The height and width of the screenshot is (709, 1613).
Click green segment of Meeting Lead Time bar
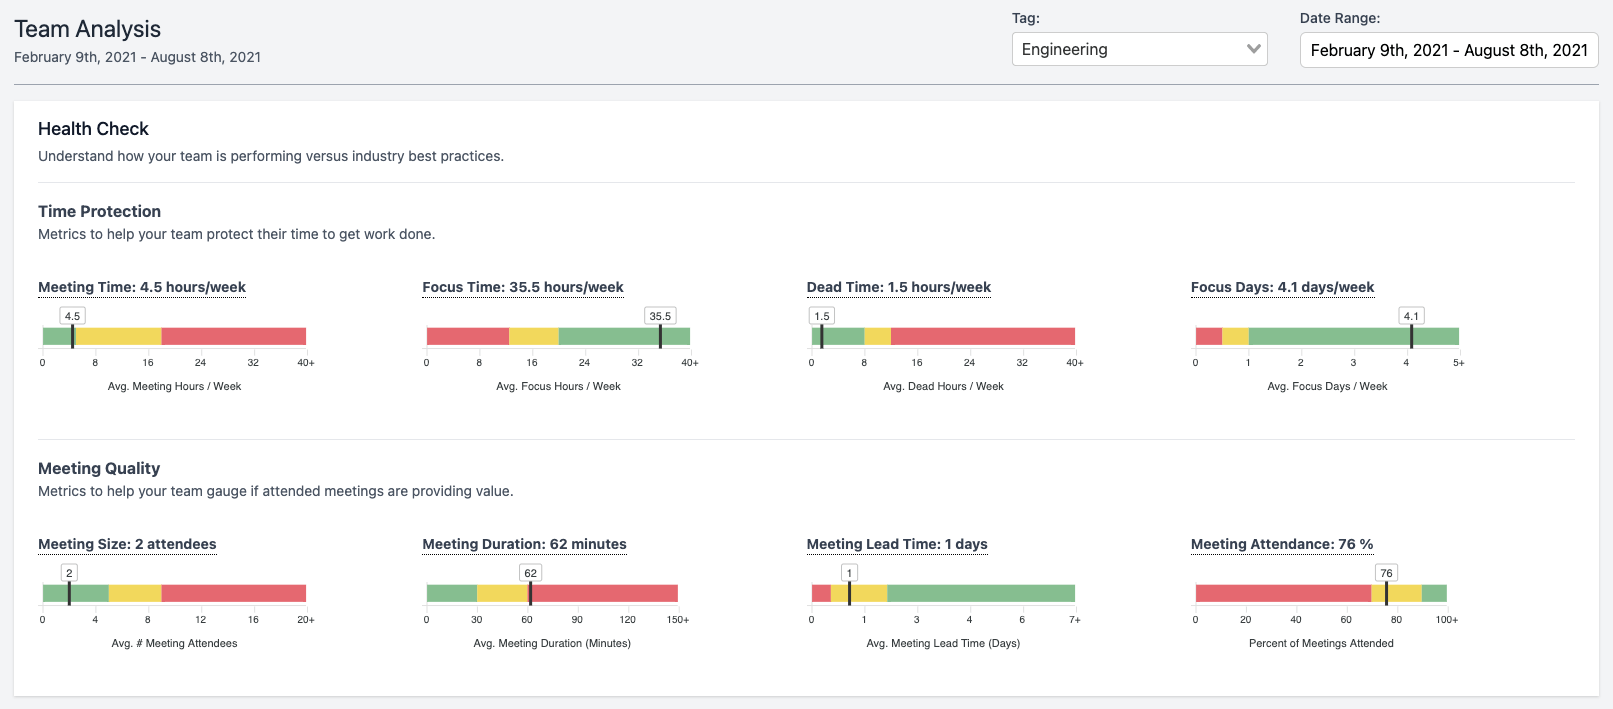pos(980,594)
